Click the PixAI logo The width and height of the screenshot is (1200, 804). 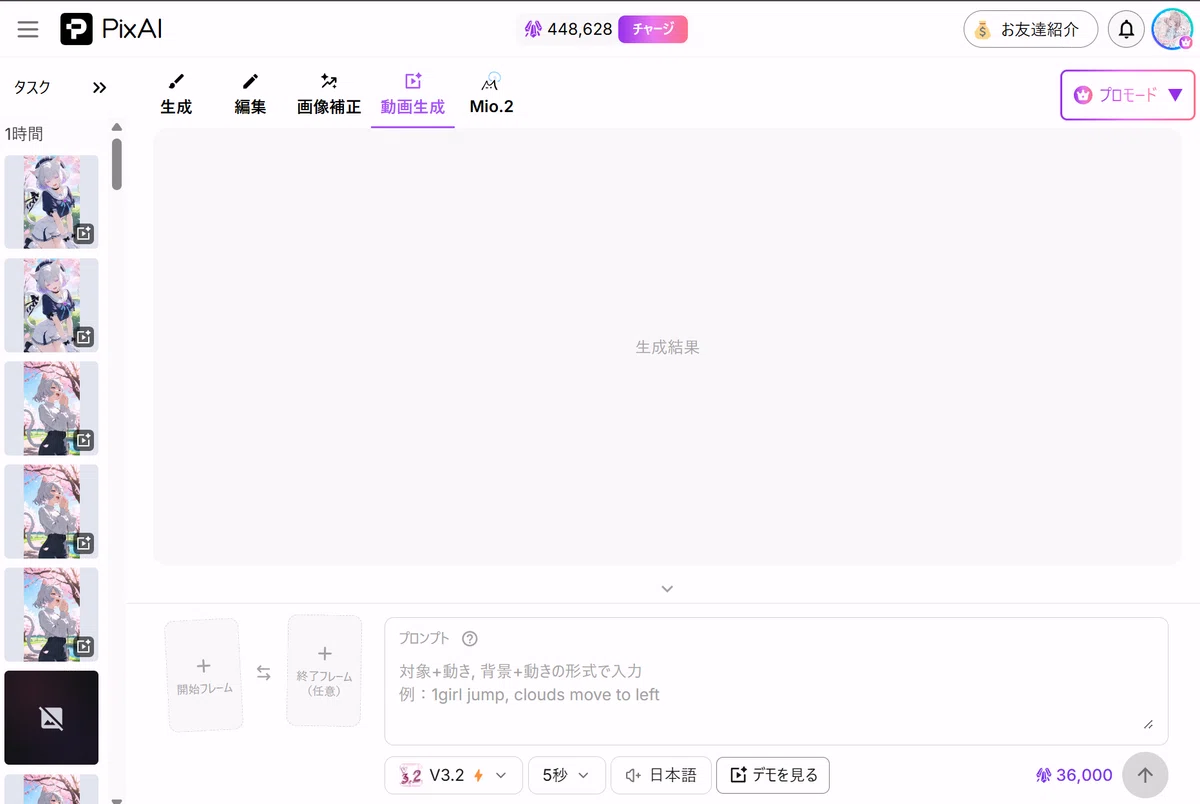point(111,29)
